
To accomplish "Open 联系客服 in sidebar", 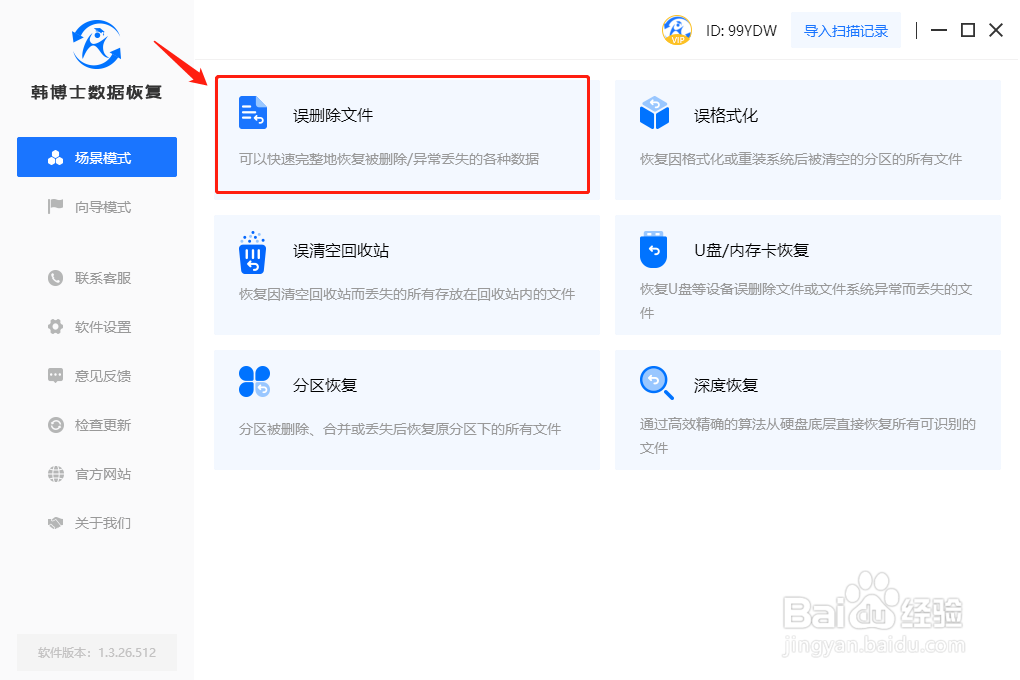I will tap(90, 278).
